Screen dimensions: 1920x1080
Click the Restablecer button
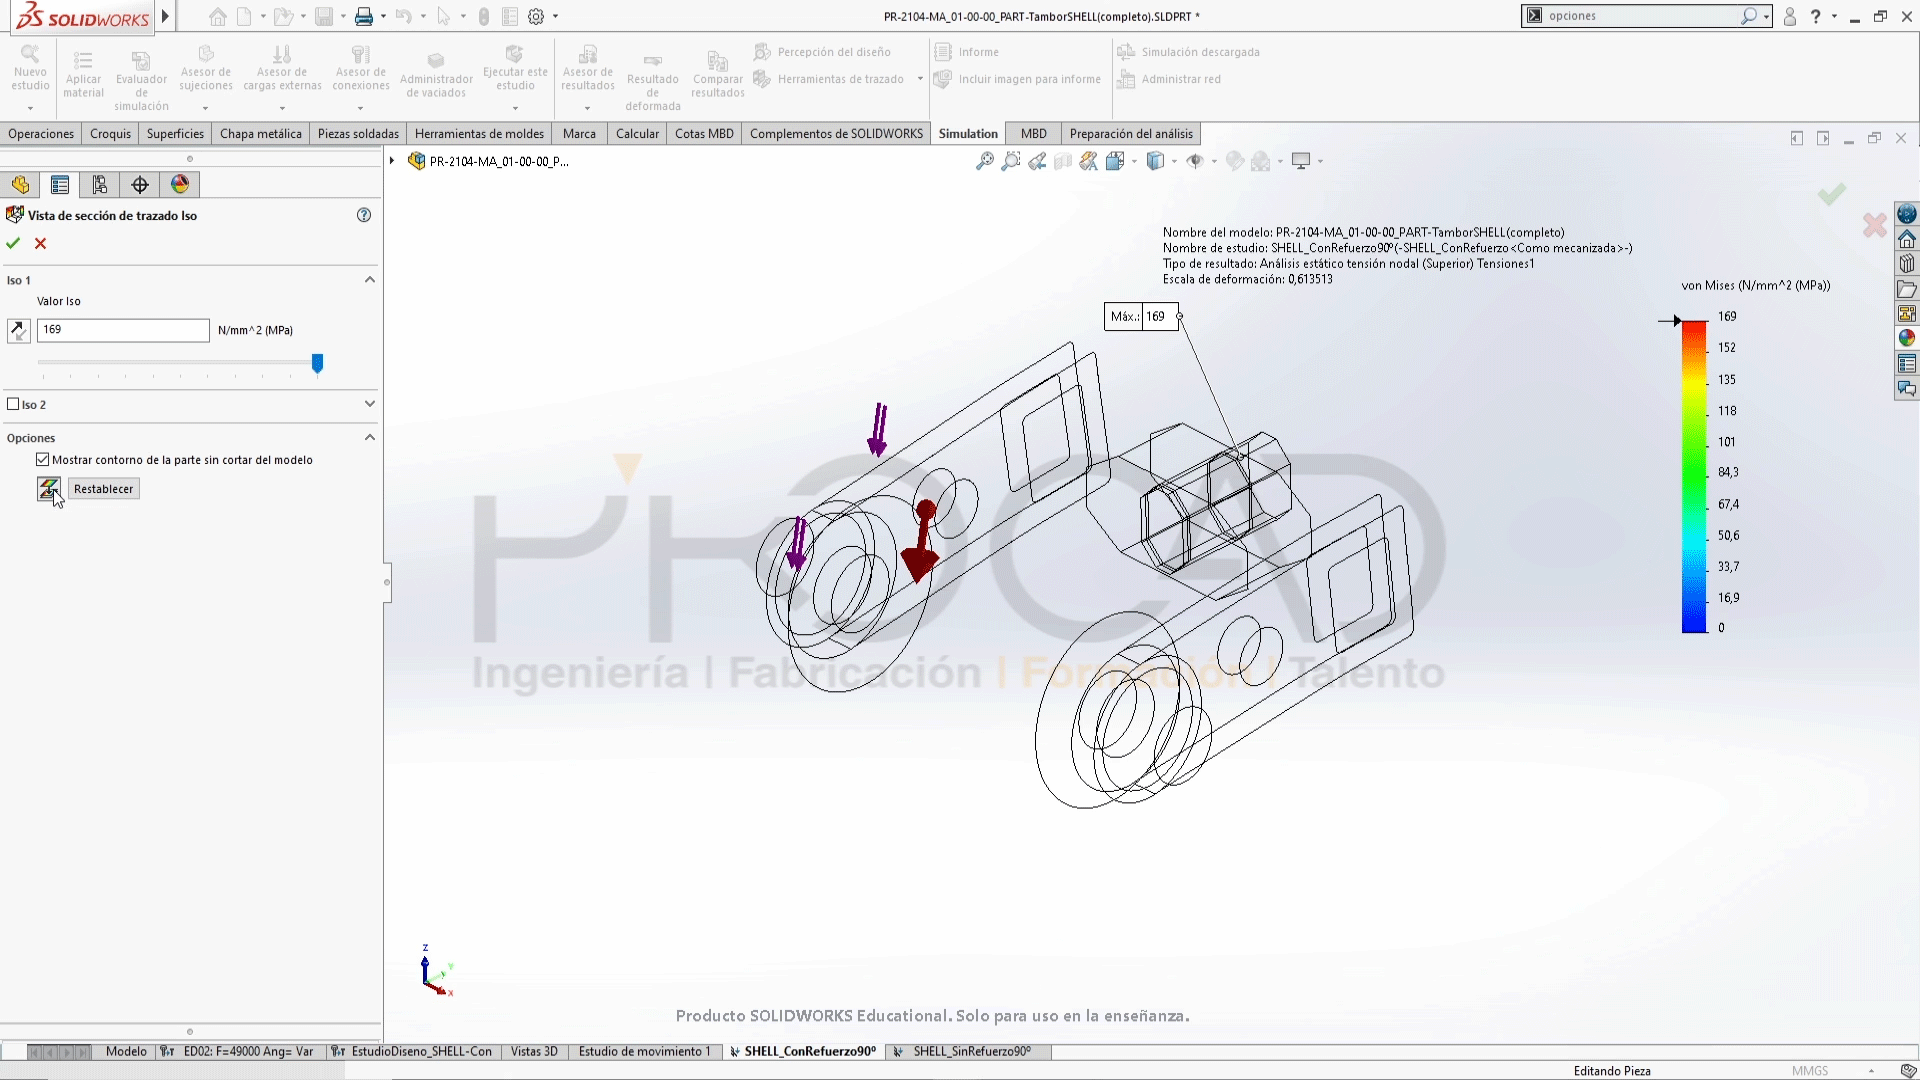point(103,489)
